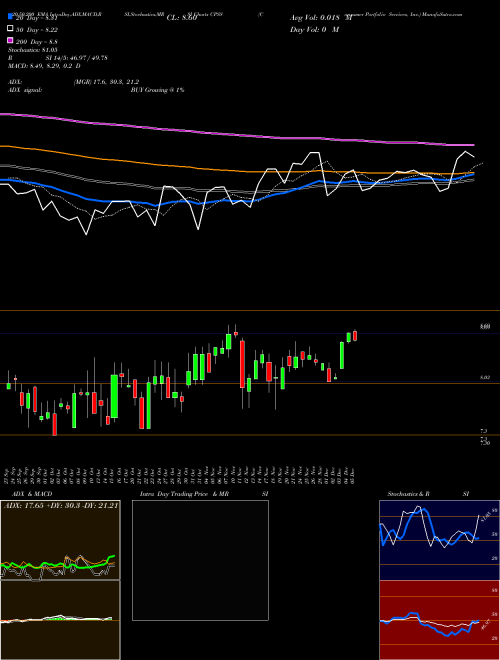This screenshot has width=500, height=660.
Task: Select the '200 Day - 8.8' label
Action: [x=37, y=42]
